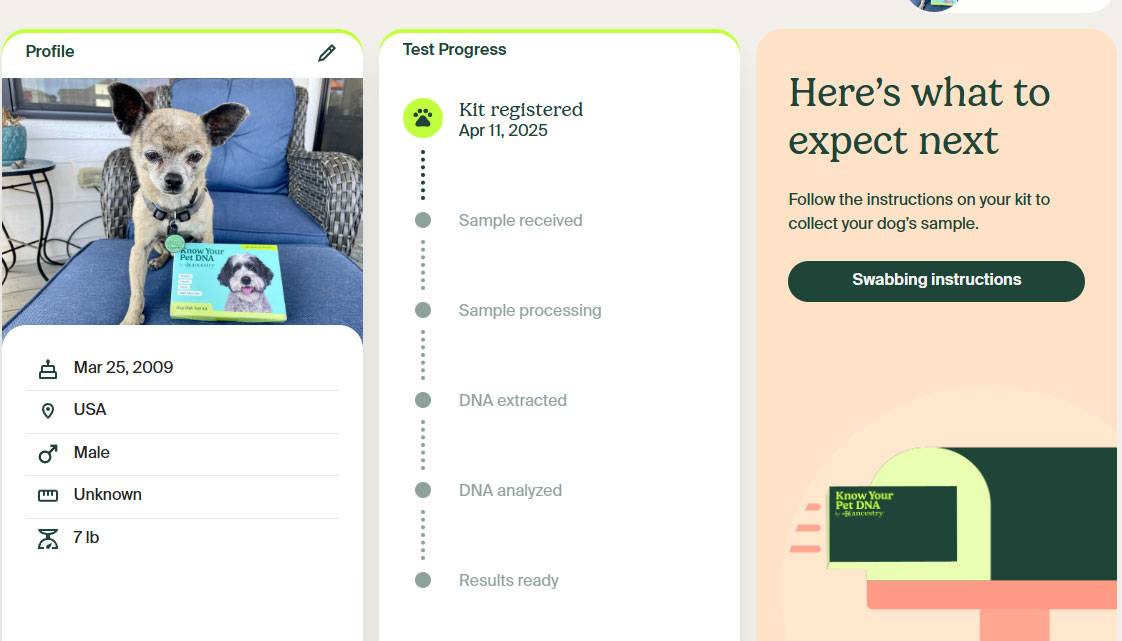Click the ruler icon next to Unknown
1122x641 pixels.
click(x=47, y=495)
